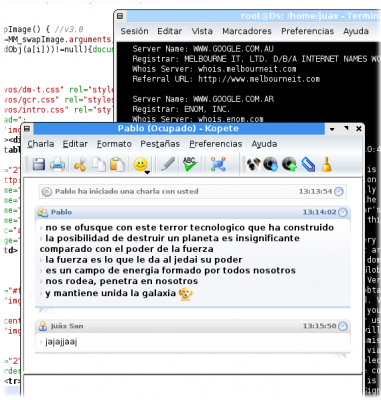Click 'vos/gcr.css' in code editor
This screenshot has height=400, width=381.
pos(32,100)
